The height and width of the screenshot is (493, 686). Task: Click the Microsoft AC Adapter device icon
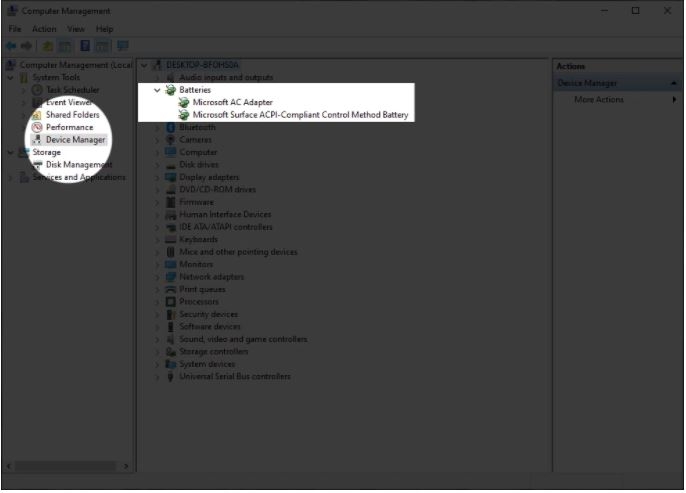click(184, 102)
